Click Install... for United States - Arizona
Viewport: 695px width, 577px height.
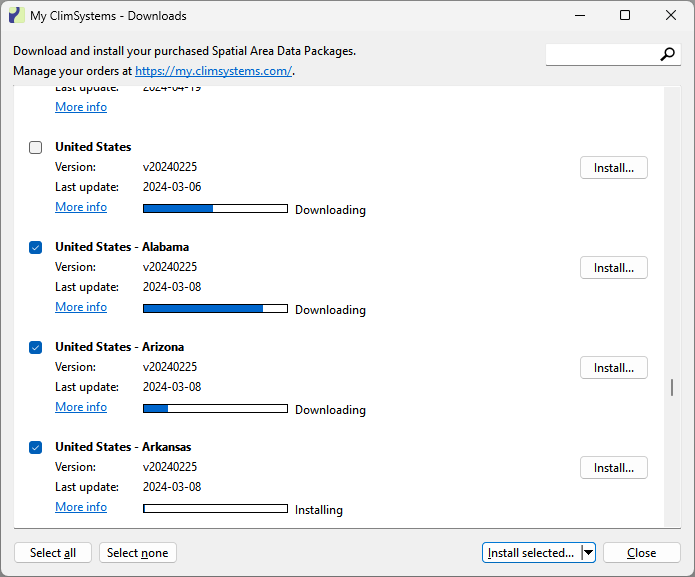click(613, 368)
